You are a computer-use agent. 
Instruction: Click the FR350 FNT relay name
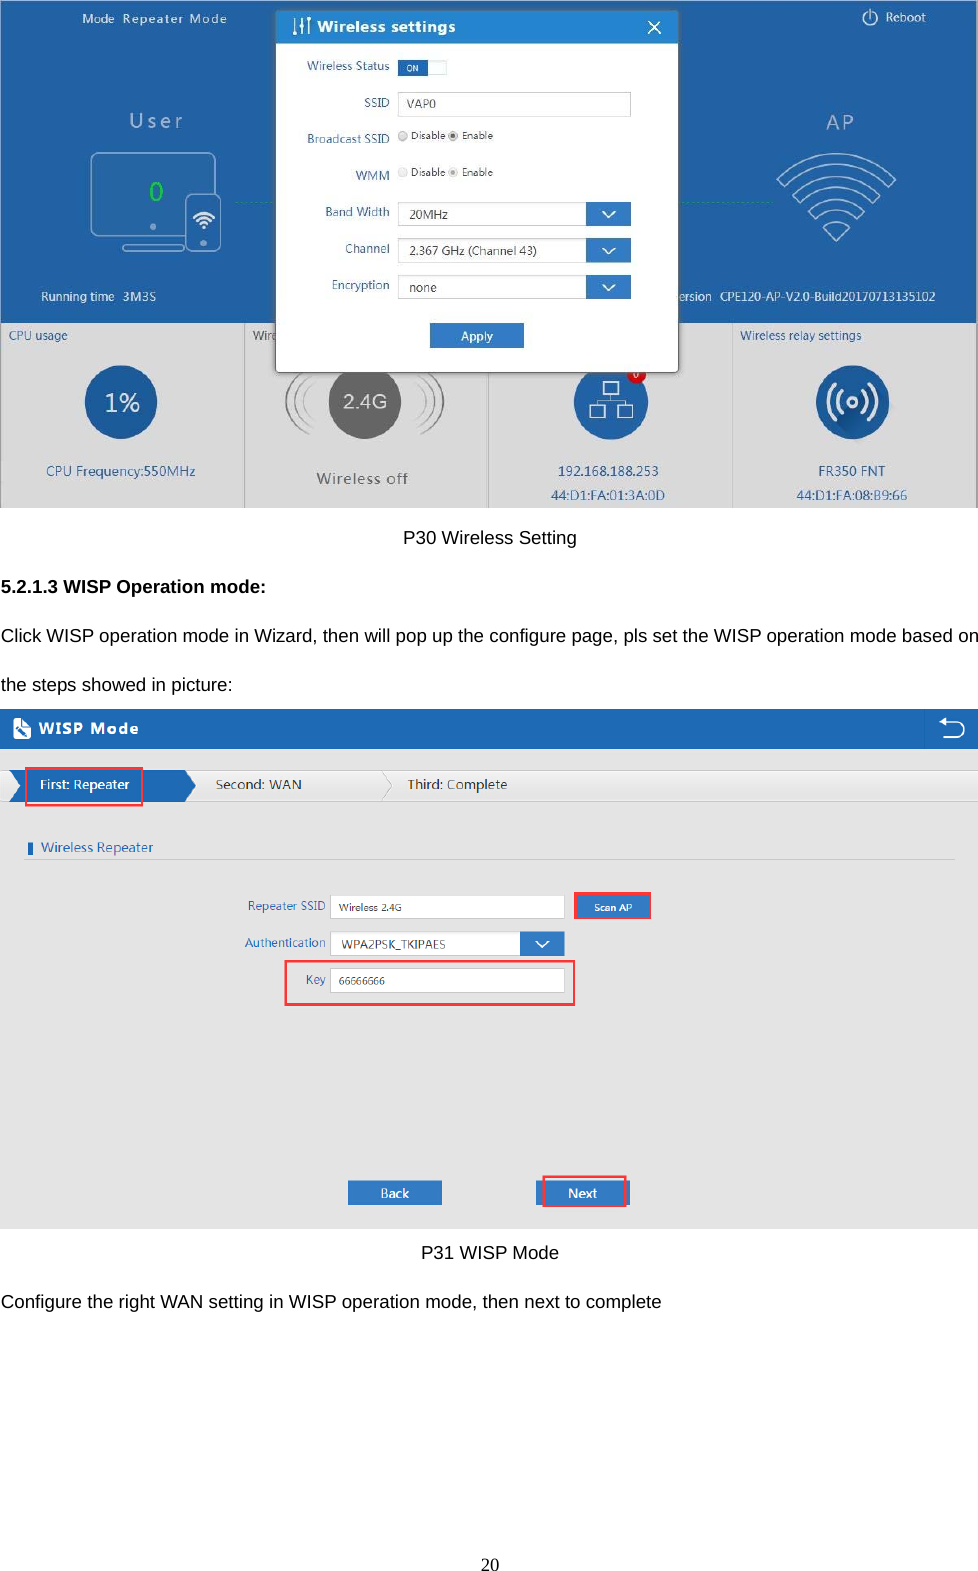pos(852,471)
